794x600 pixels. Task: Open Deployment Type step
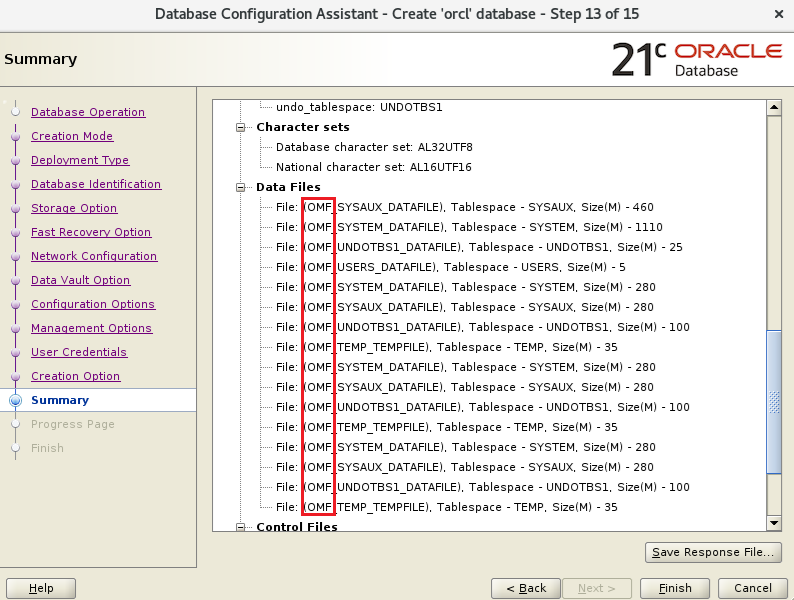80,160
